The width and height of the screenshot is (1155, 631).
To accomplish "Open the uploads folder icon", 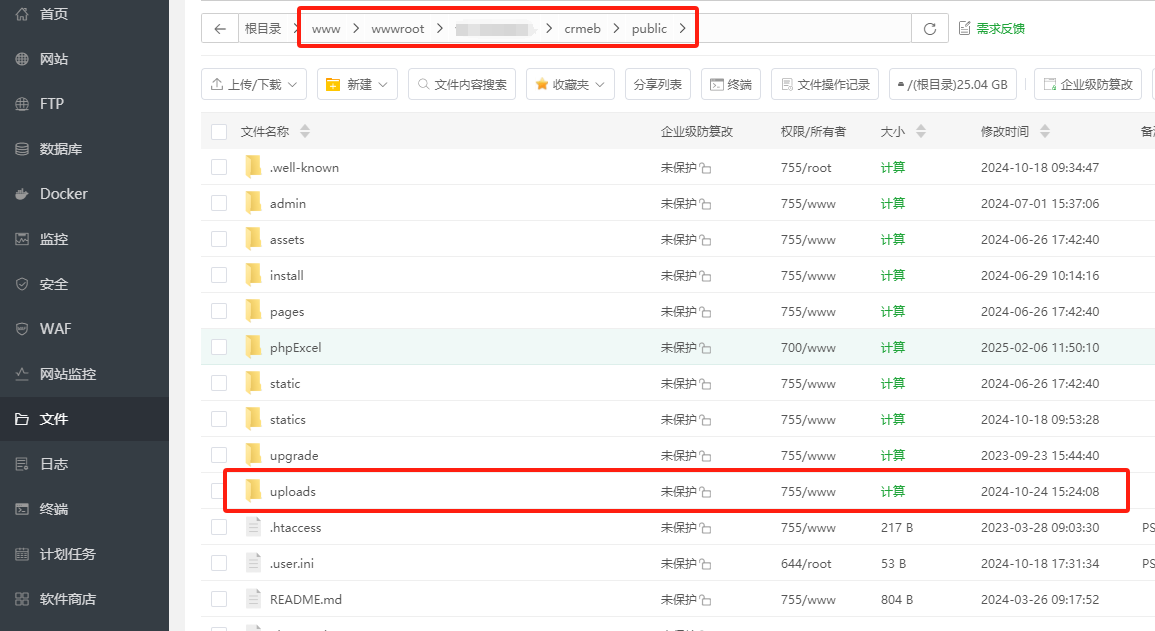I will [253, 491].
